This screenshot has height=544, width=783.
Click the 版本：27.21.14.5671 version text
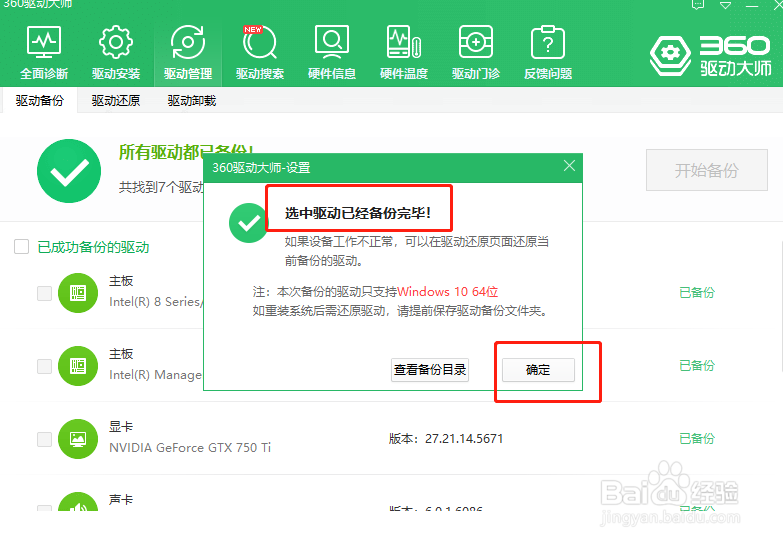446,439
